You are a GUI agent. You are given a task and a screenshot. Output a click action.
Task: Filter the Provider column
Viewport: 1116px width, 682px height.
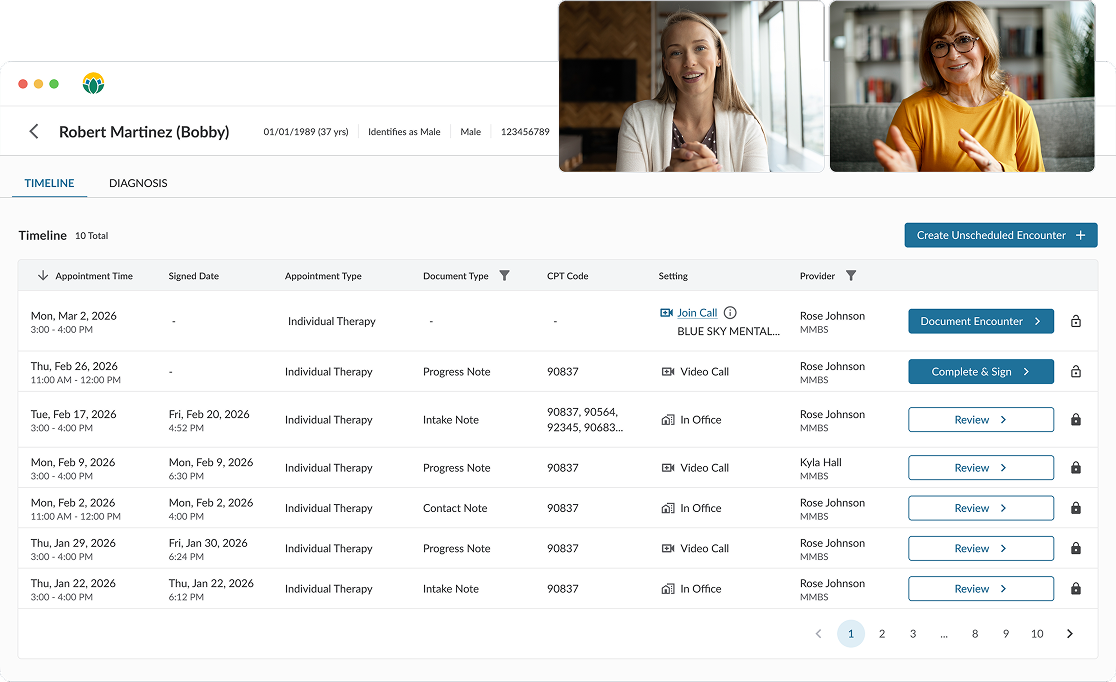coord(851,276)
